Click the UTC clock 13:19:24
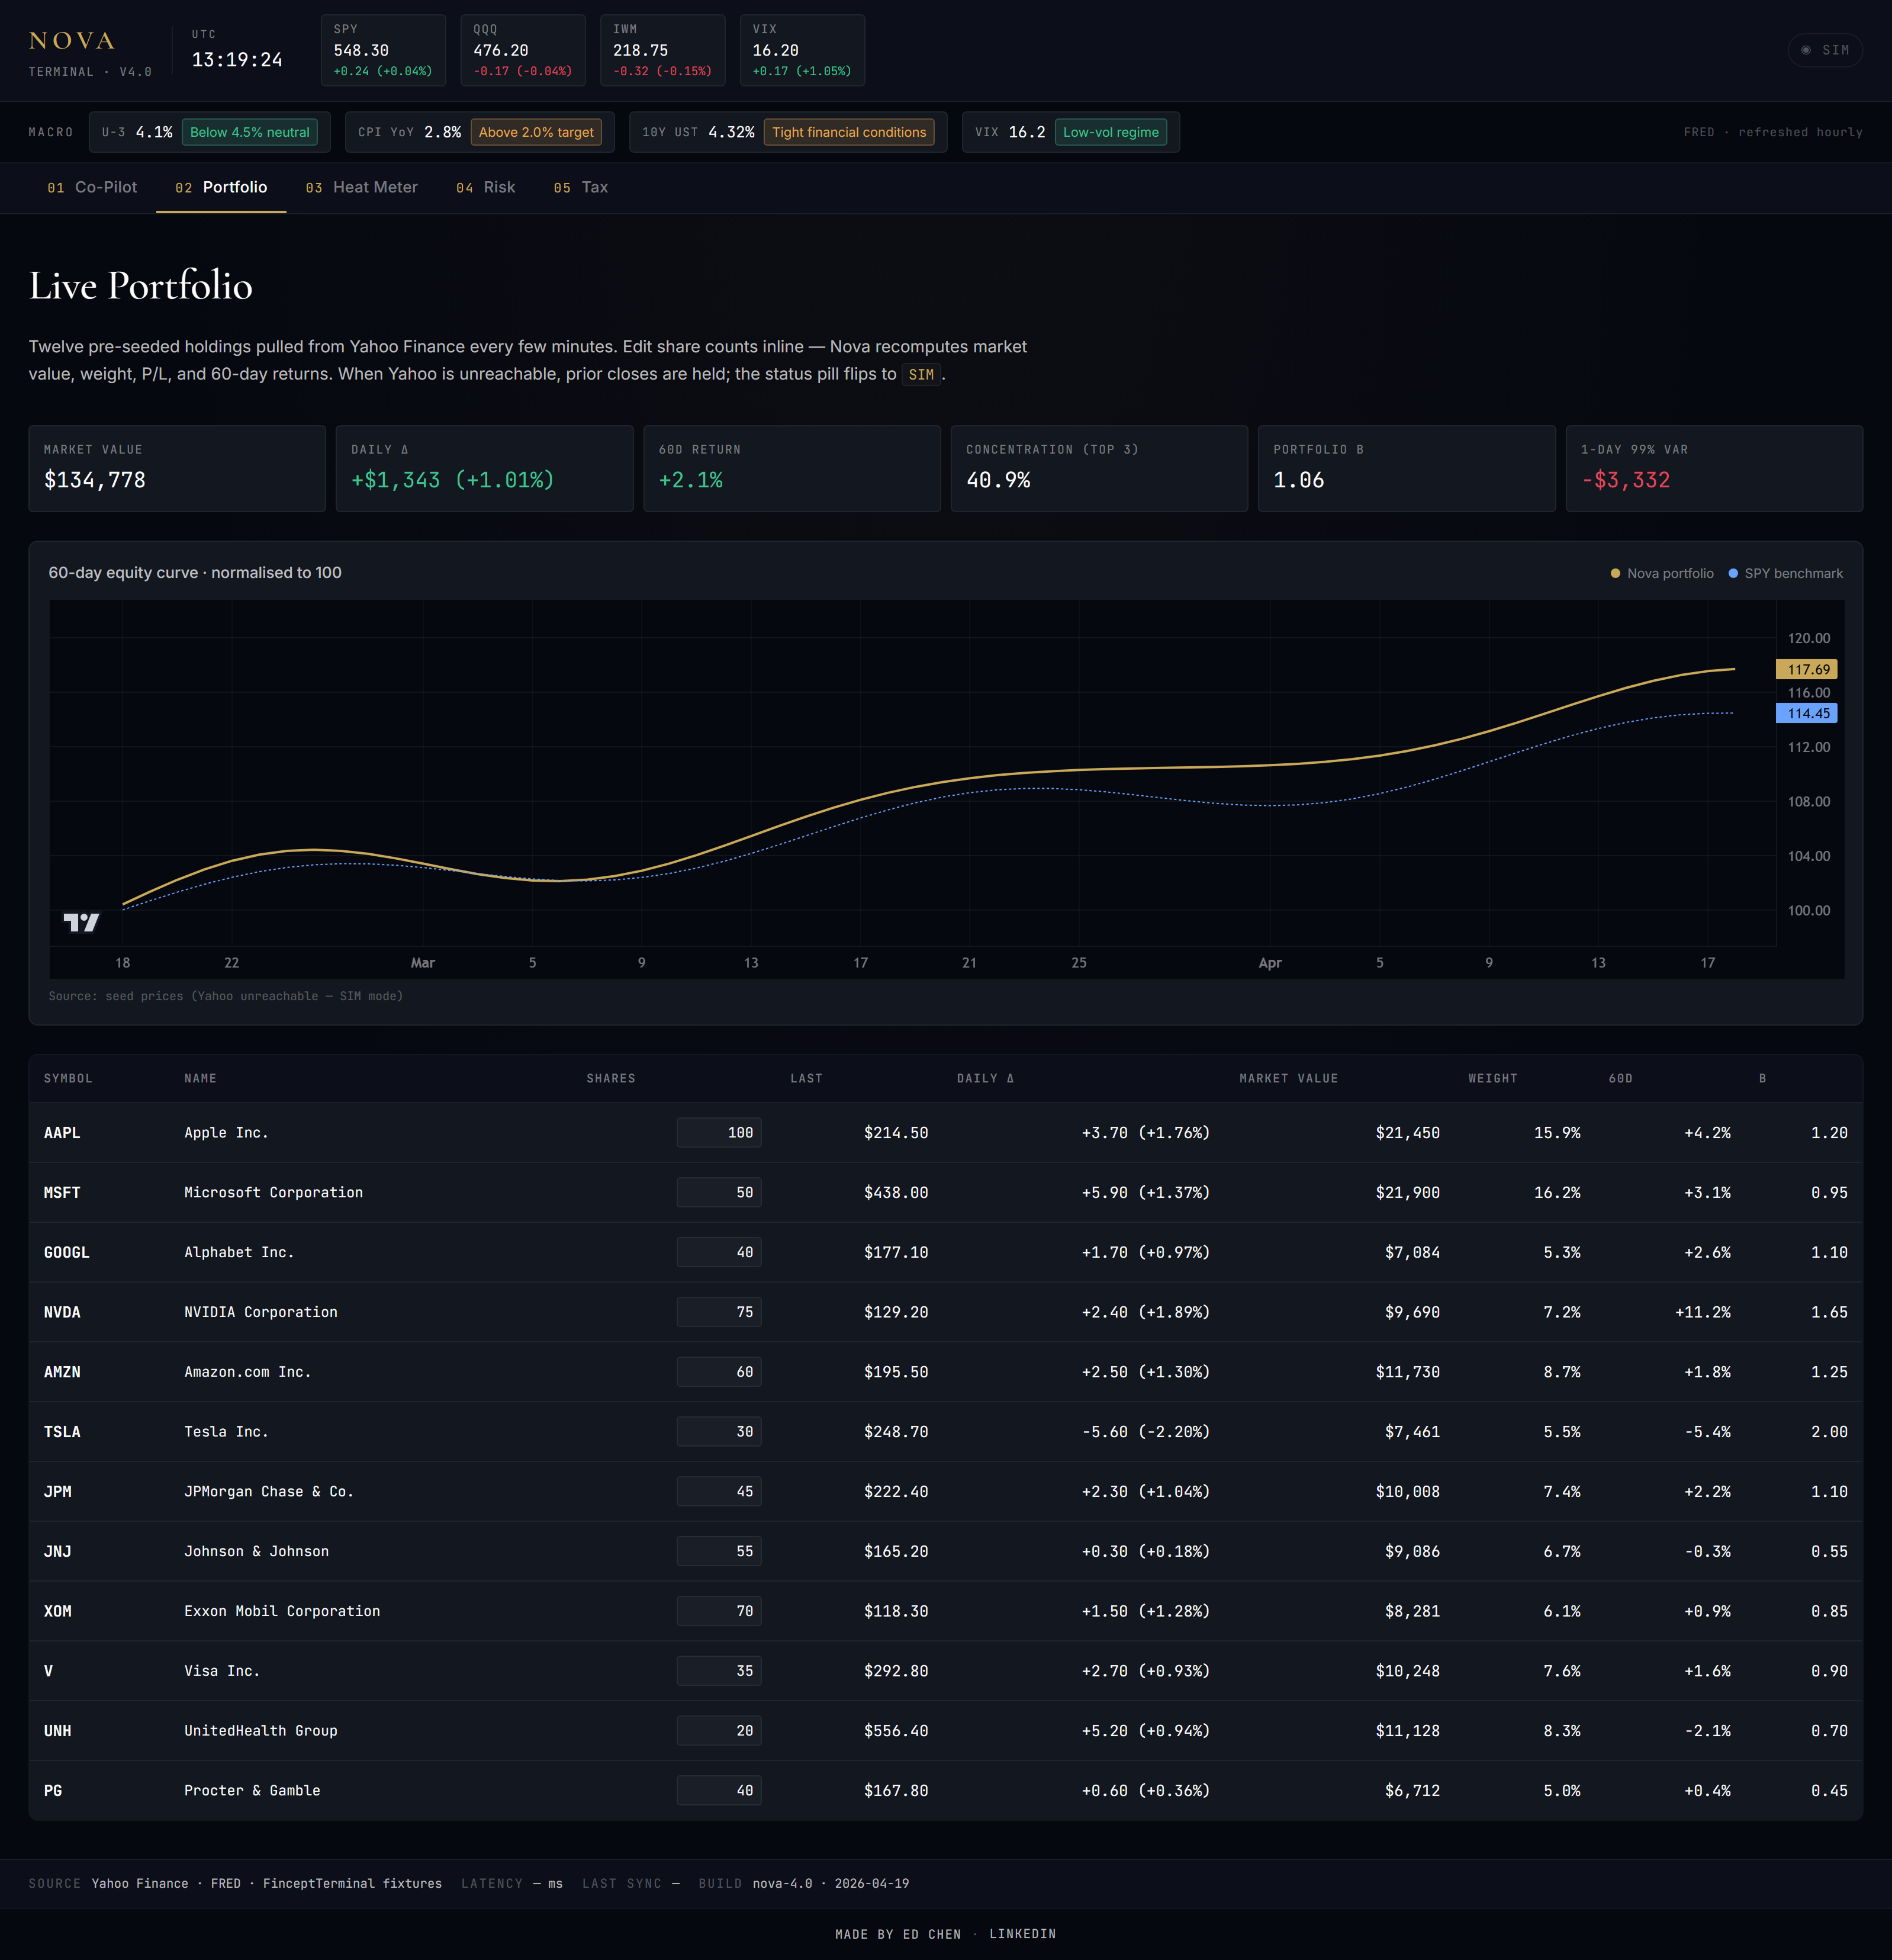This screenshot has height=1960, width=1892. pos(237,60)
